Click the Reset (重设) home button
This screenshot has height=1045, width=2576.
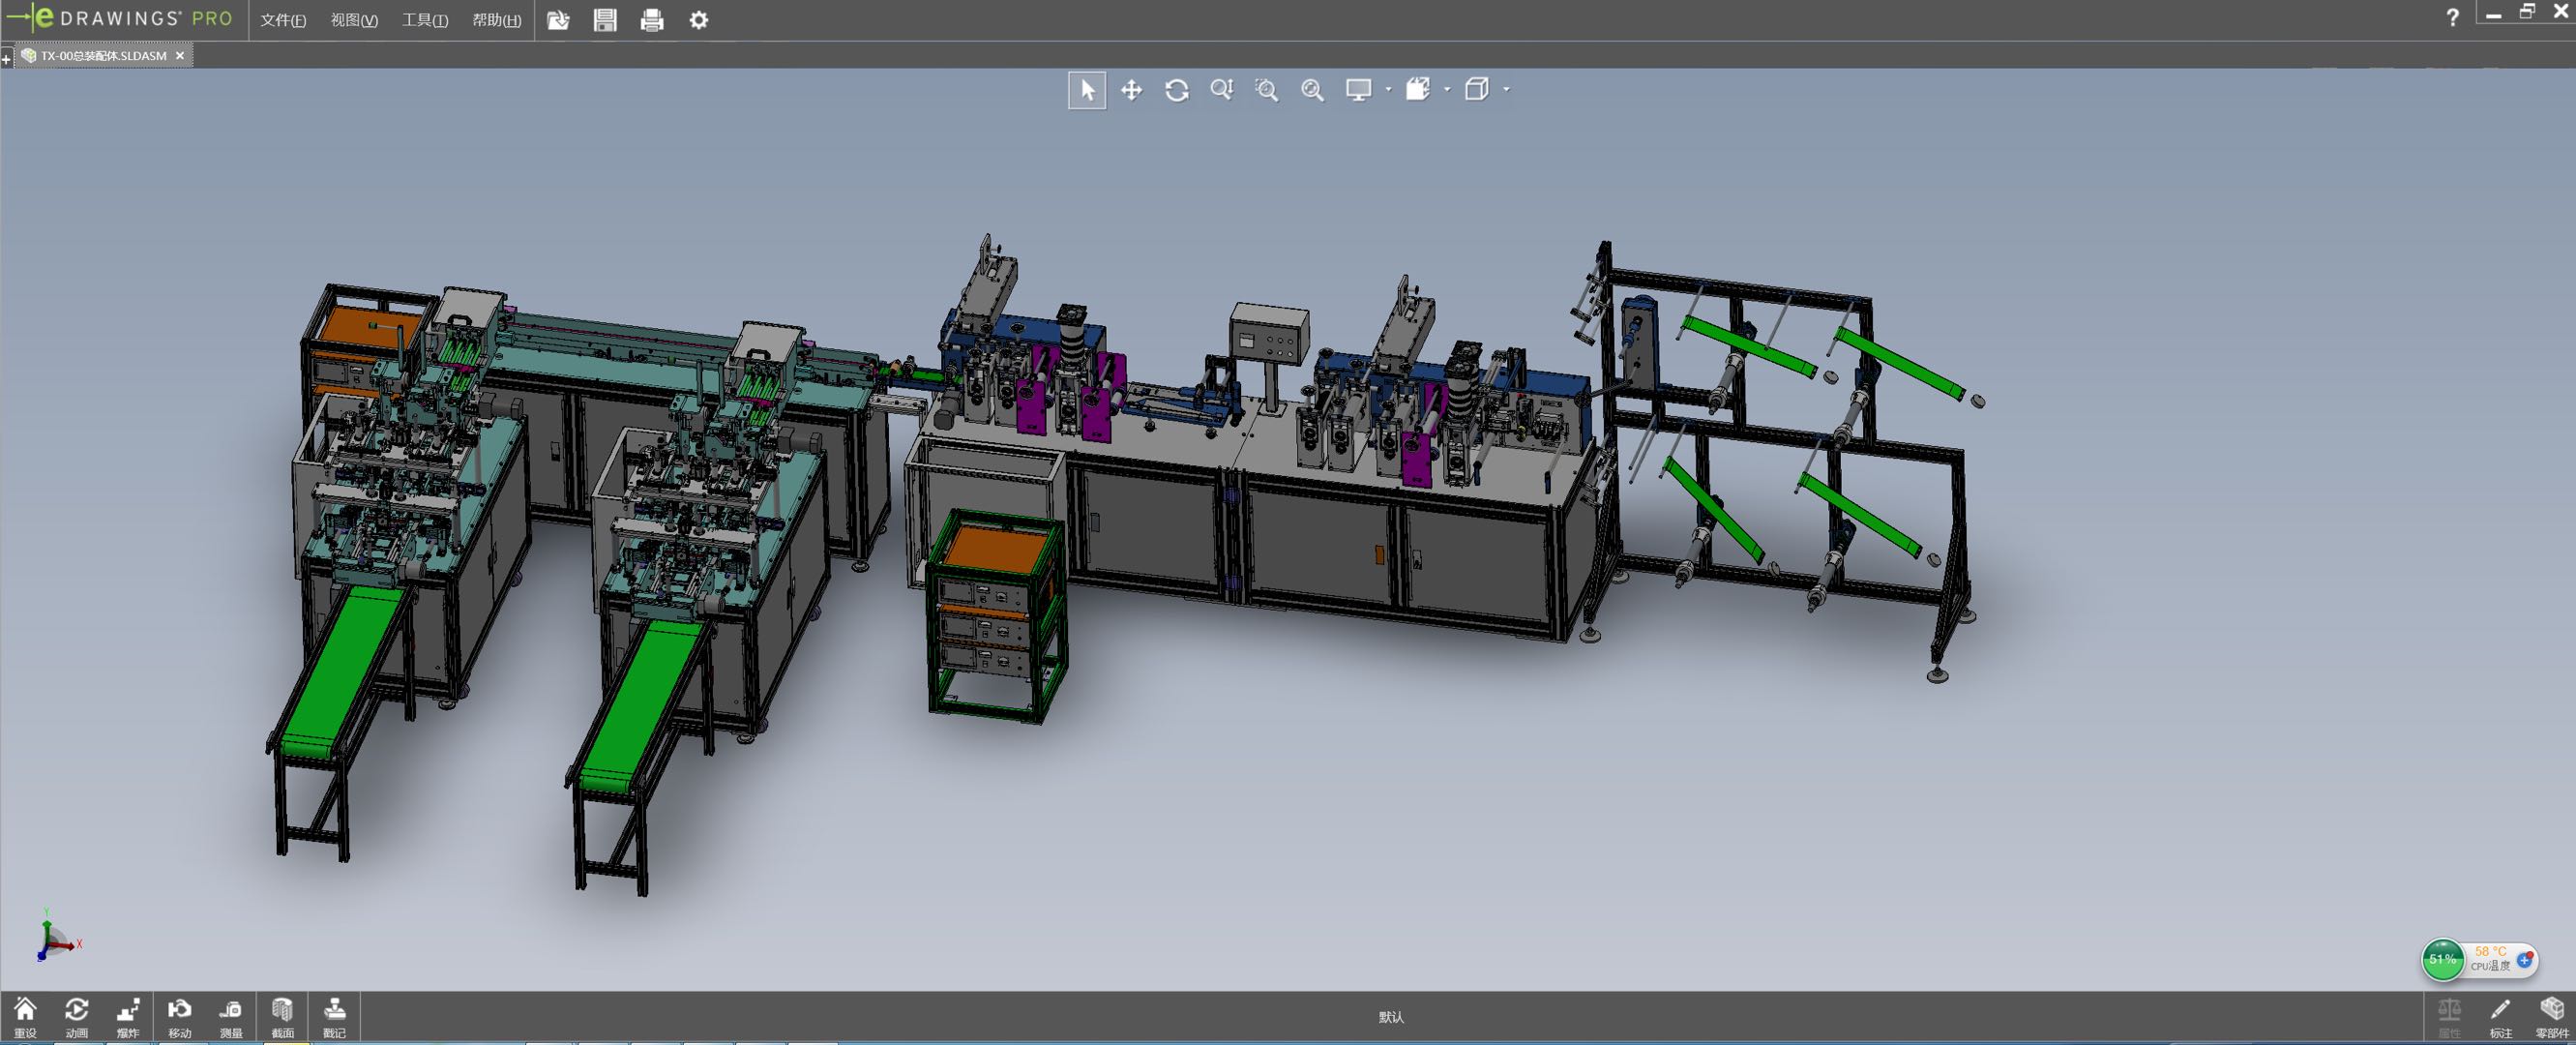point(25,1016)
